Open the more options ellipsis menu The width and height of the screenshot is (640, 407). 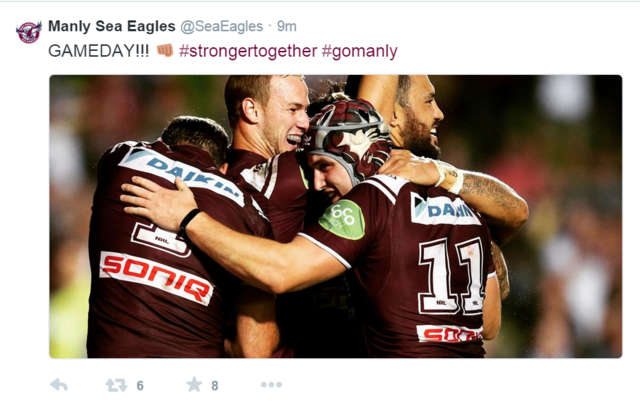coord(271,385)
